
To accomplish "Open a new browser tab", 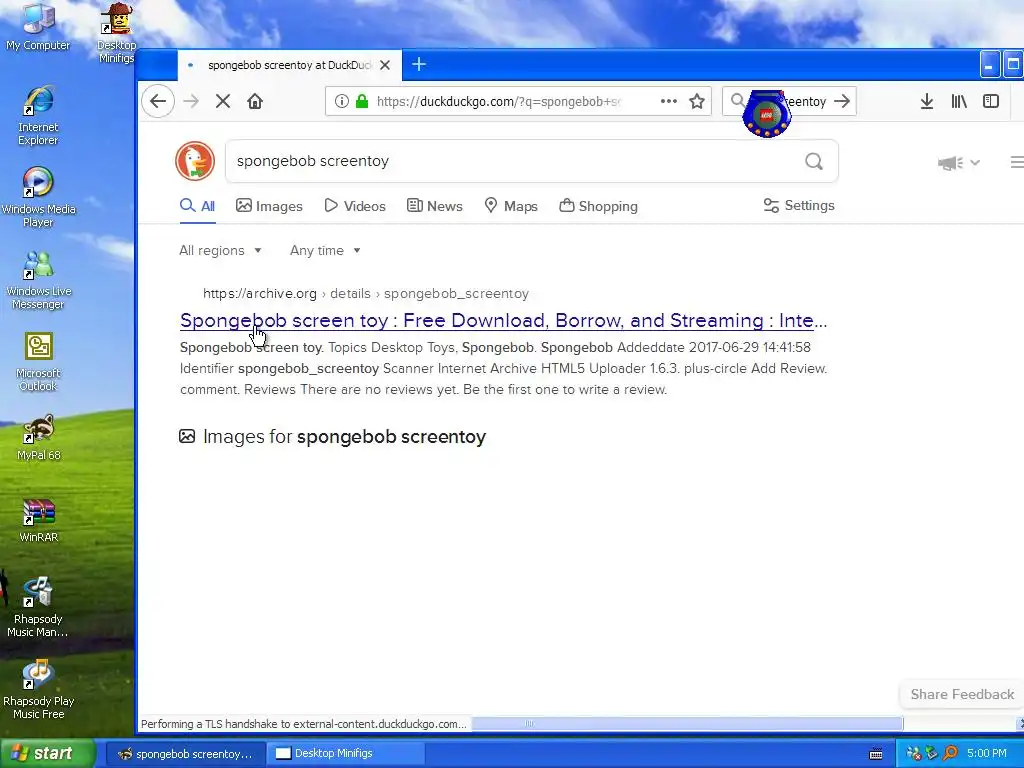I will tap(419, 64).
